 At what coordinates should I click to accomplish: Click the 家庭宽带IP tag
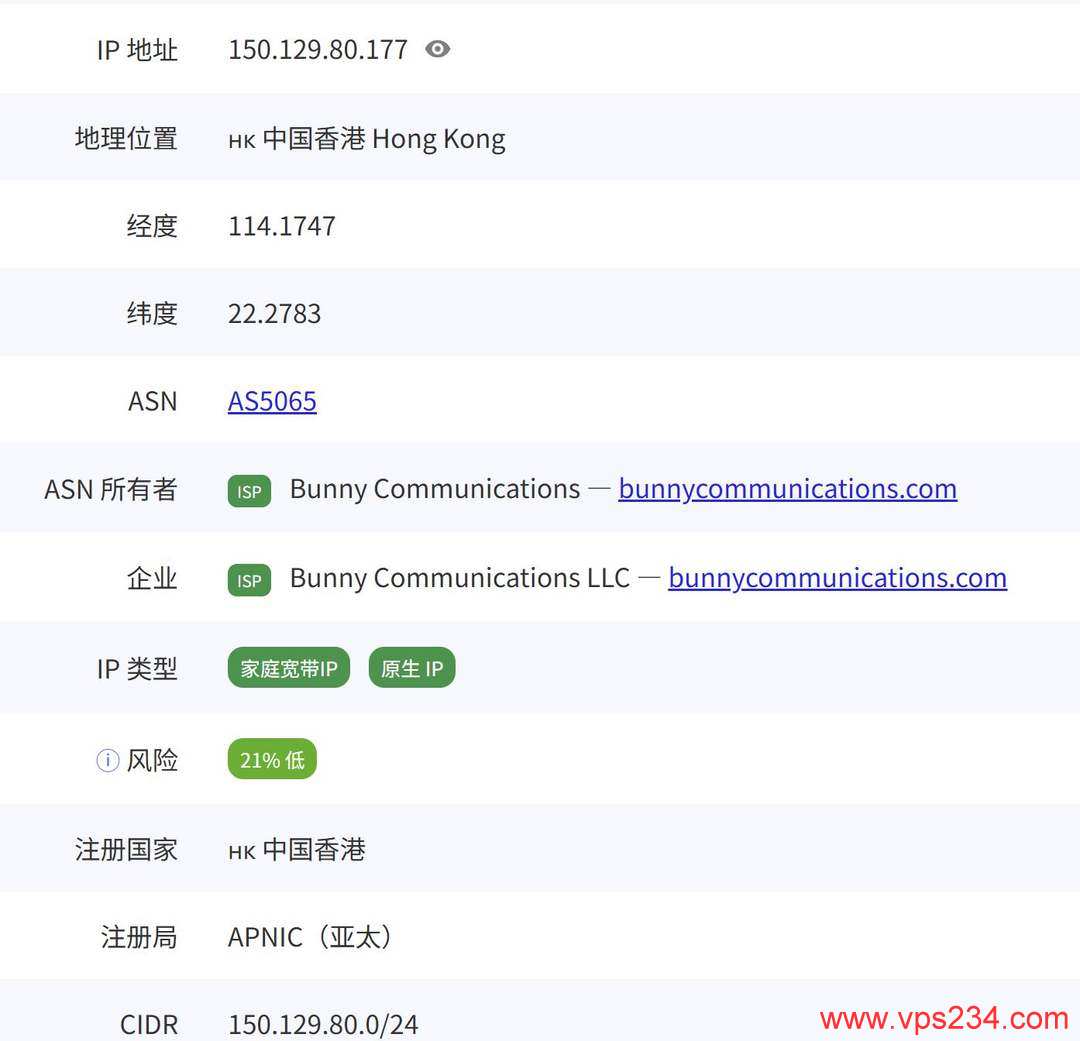point(289,668)
